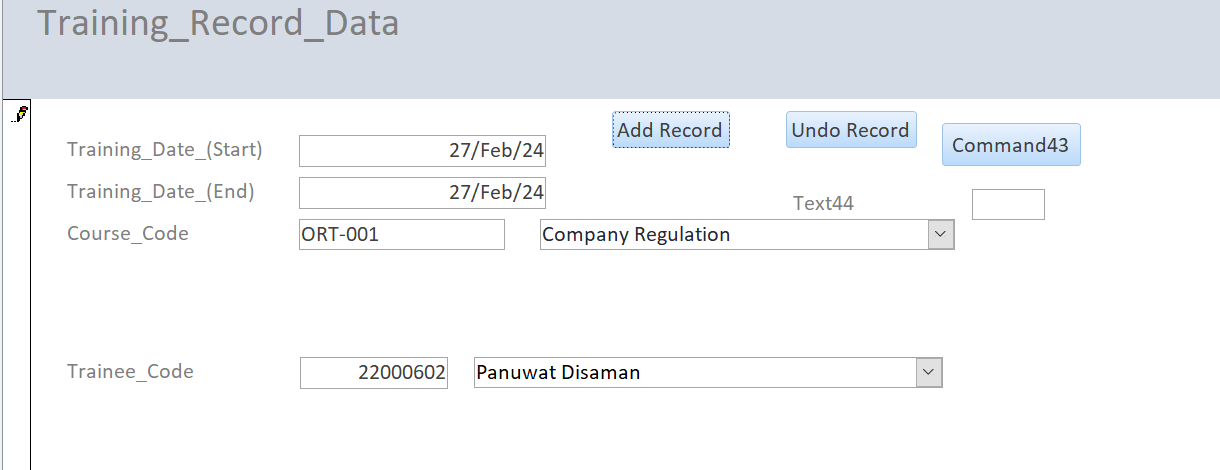Click the Undo Record button
Viewport: 1220px width, 470px height.
coord(851,130)
